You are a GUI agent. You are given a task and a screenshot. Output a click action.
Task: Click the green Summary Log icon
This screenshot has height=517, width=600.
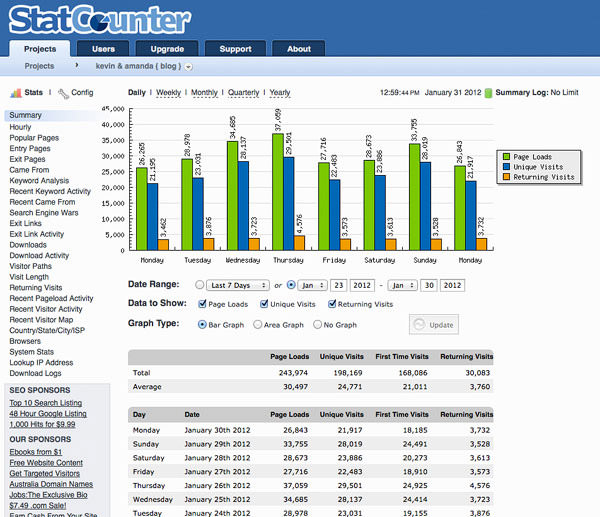(x=488, y=93)
